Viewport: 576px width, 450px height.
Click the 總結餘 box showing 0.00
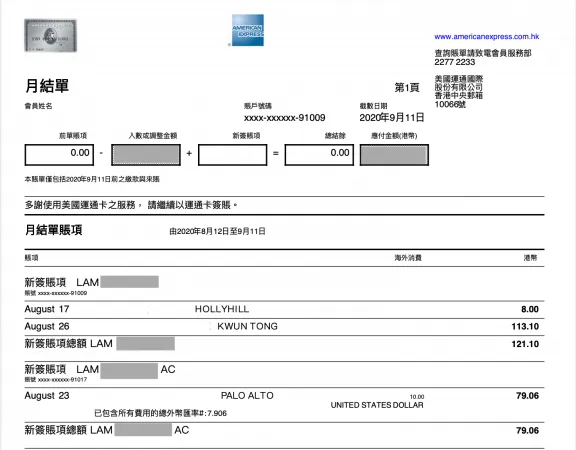point(319,155)
